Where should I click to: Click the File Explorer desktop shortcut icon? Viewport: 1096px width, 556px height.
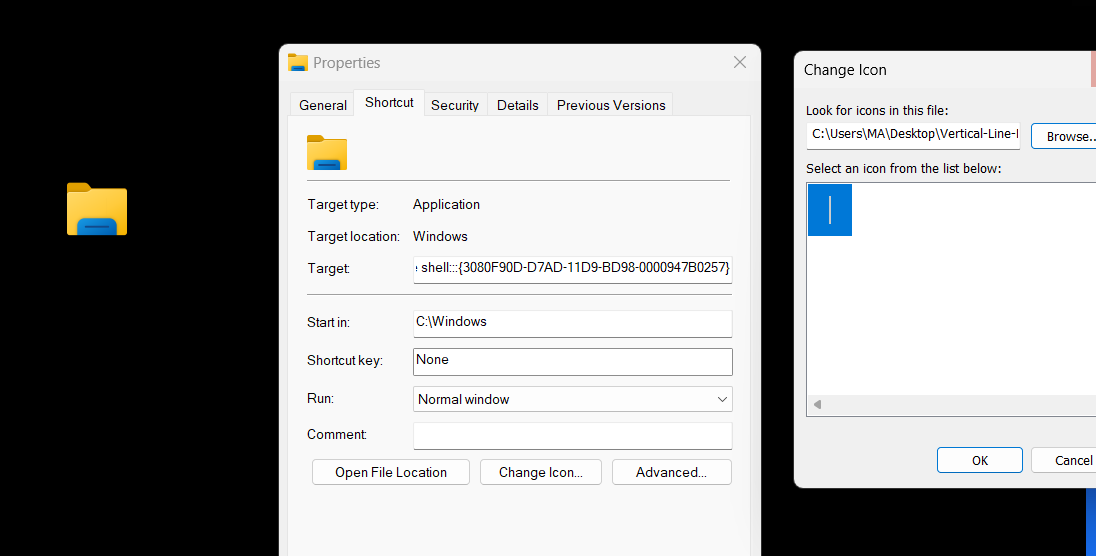click(x=96, y=209)
